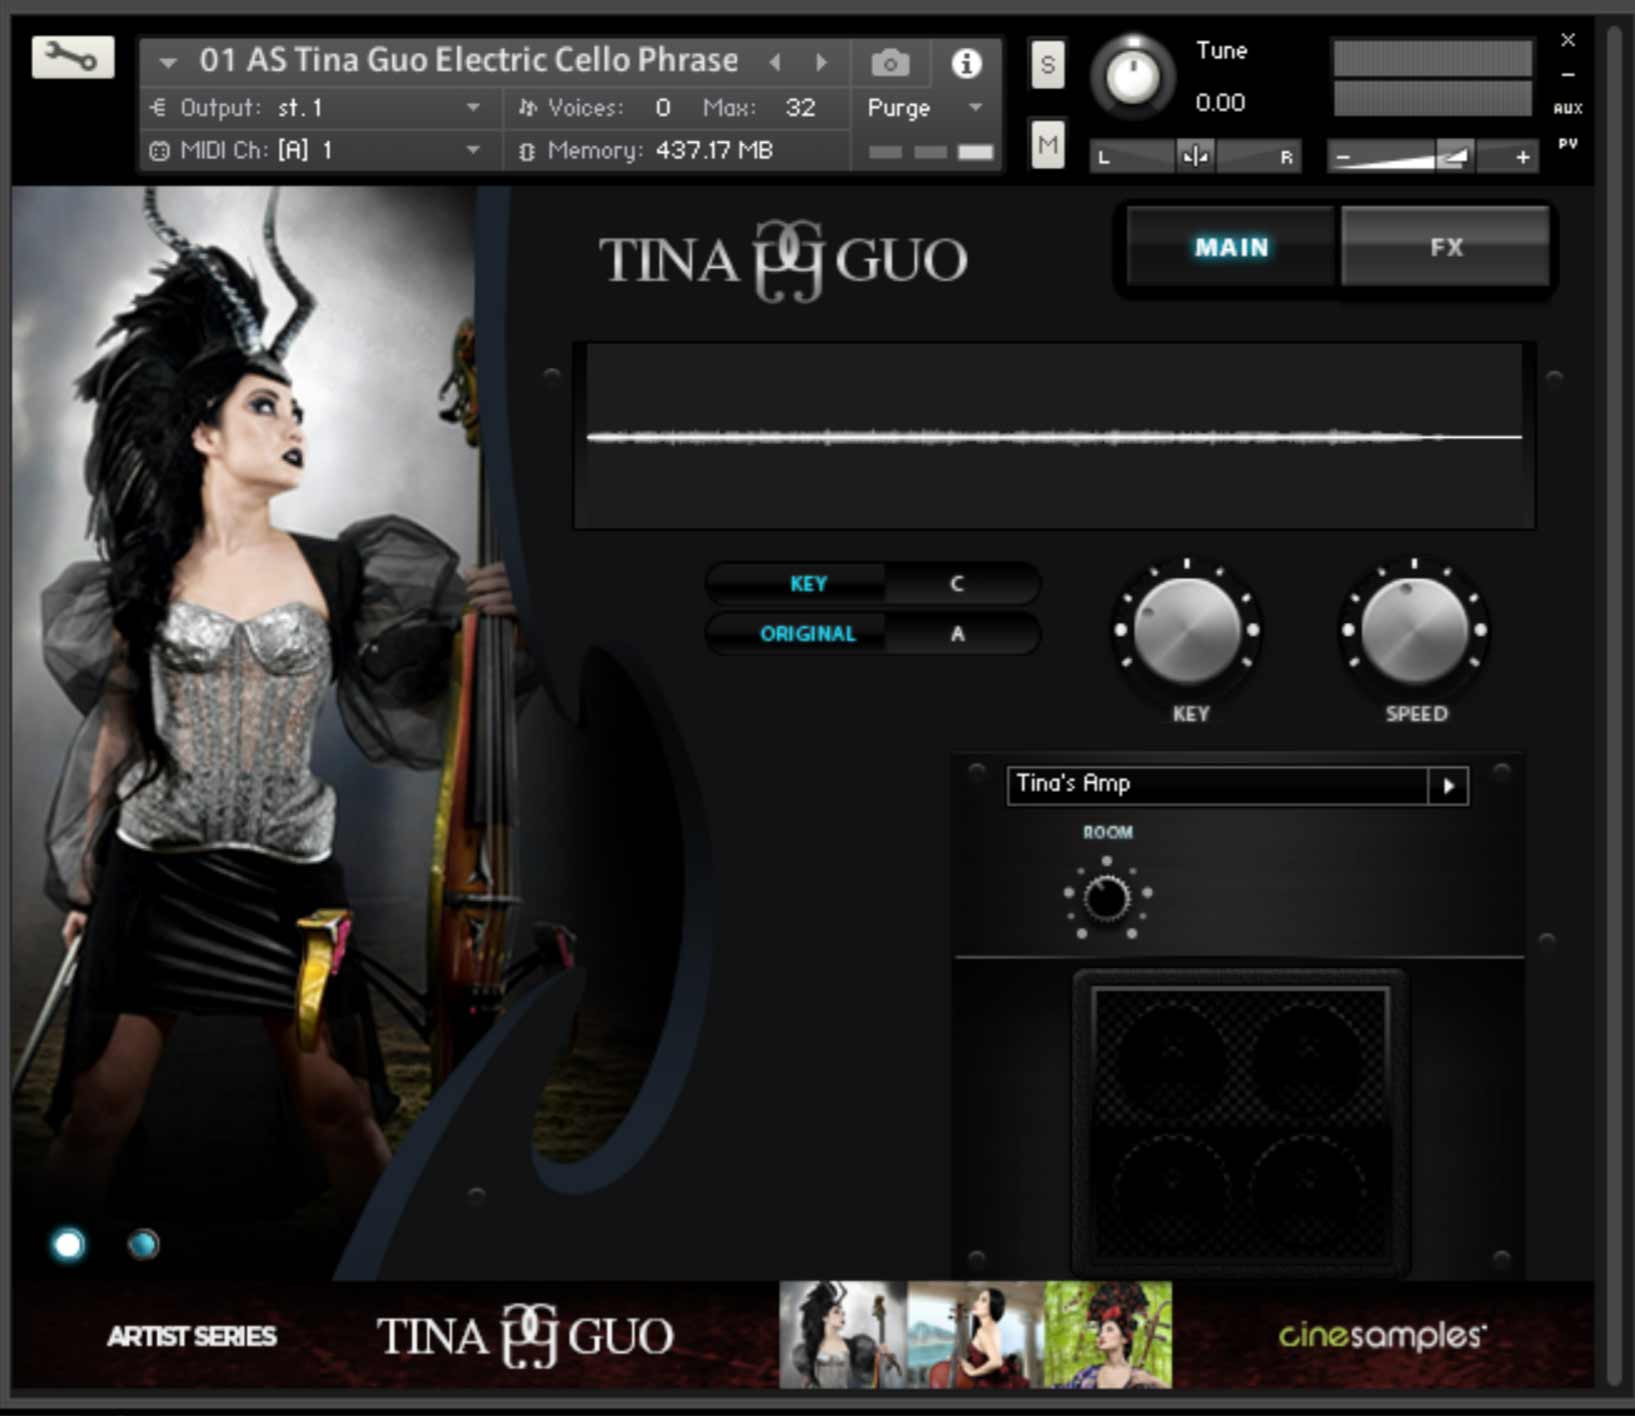Click the Memory chip icon
The width and height of the screenshot is (1635, 1416).
[527, 151]
